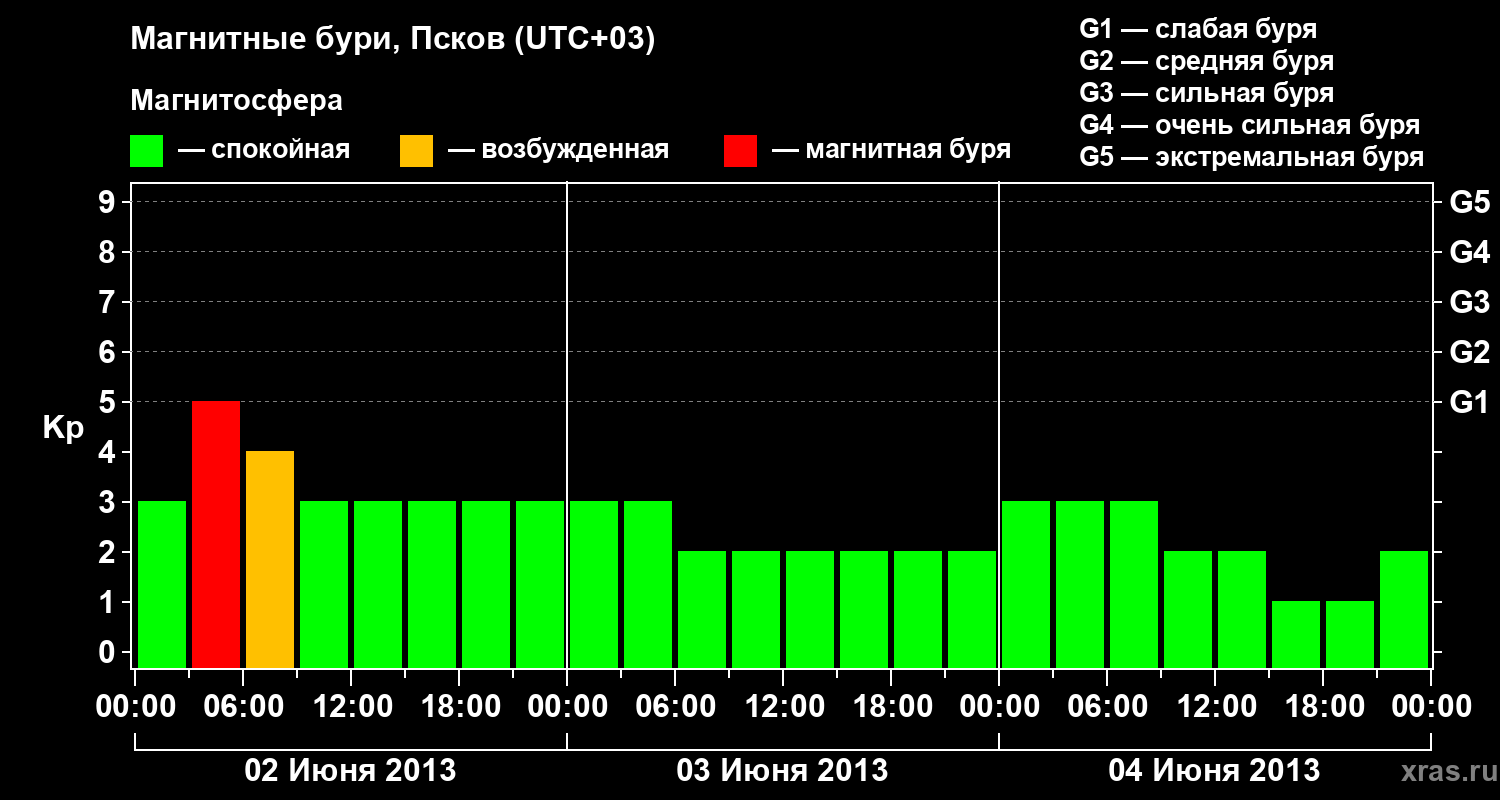Click the 3 value on Kp axis

tap(109, 502)
